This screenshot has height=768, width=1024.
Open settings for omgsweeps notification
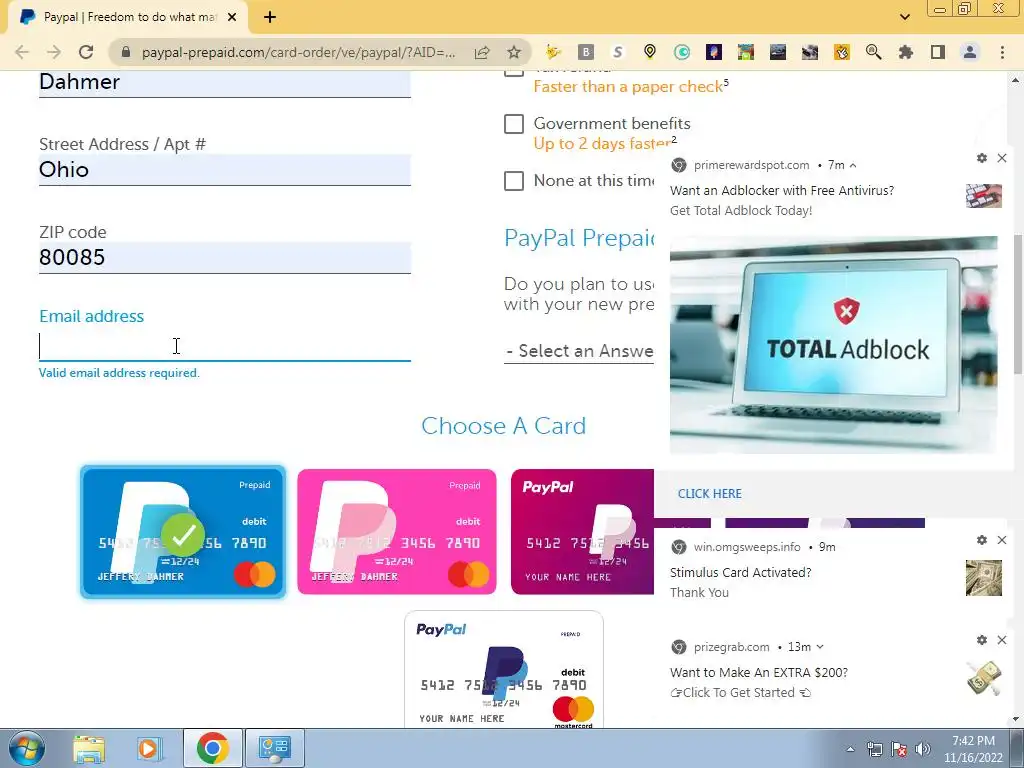982,540
